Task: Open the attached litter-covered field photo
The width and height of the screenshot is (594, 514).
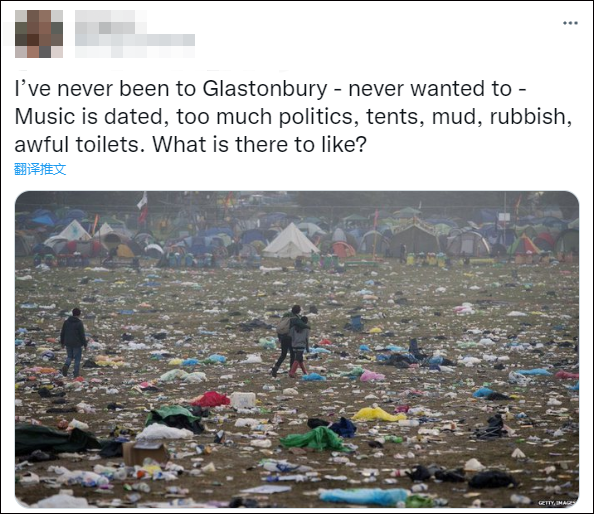Action: coord(297,349)
